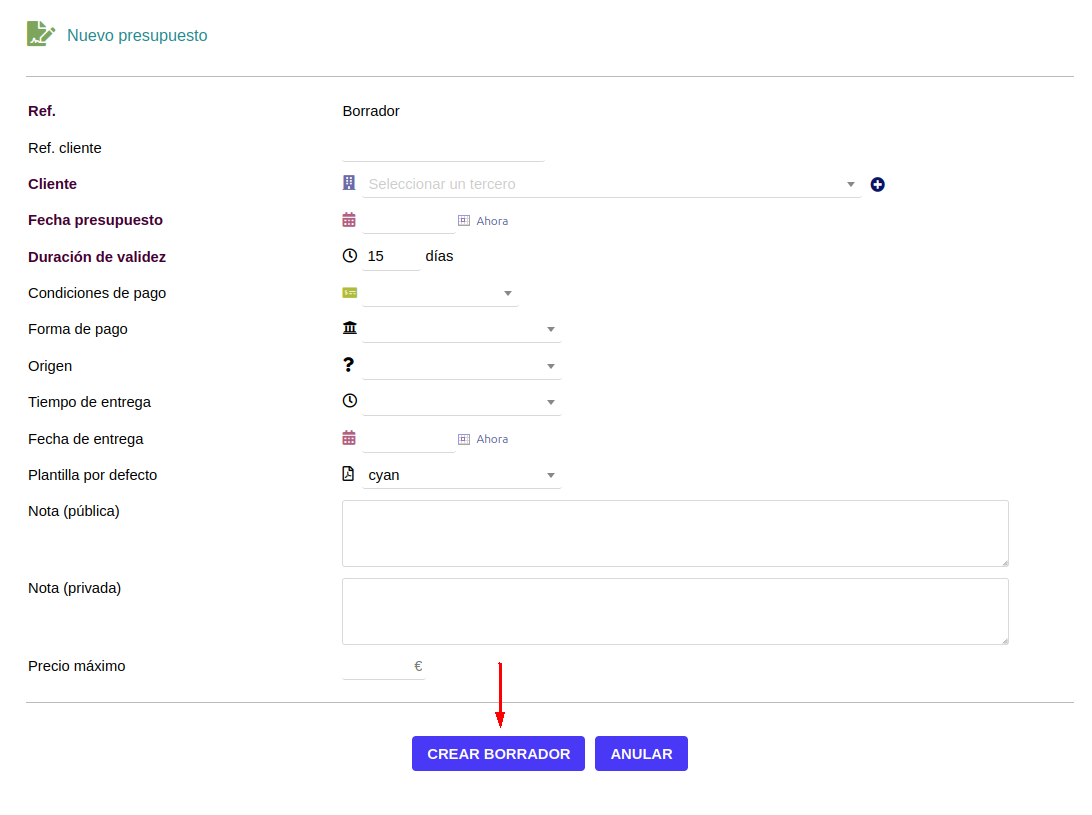Focus the Nota (pública) text area
This screenshot has width=1092, height=815.
pyautogui.click(x=675, y=534)
